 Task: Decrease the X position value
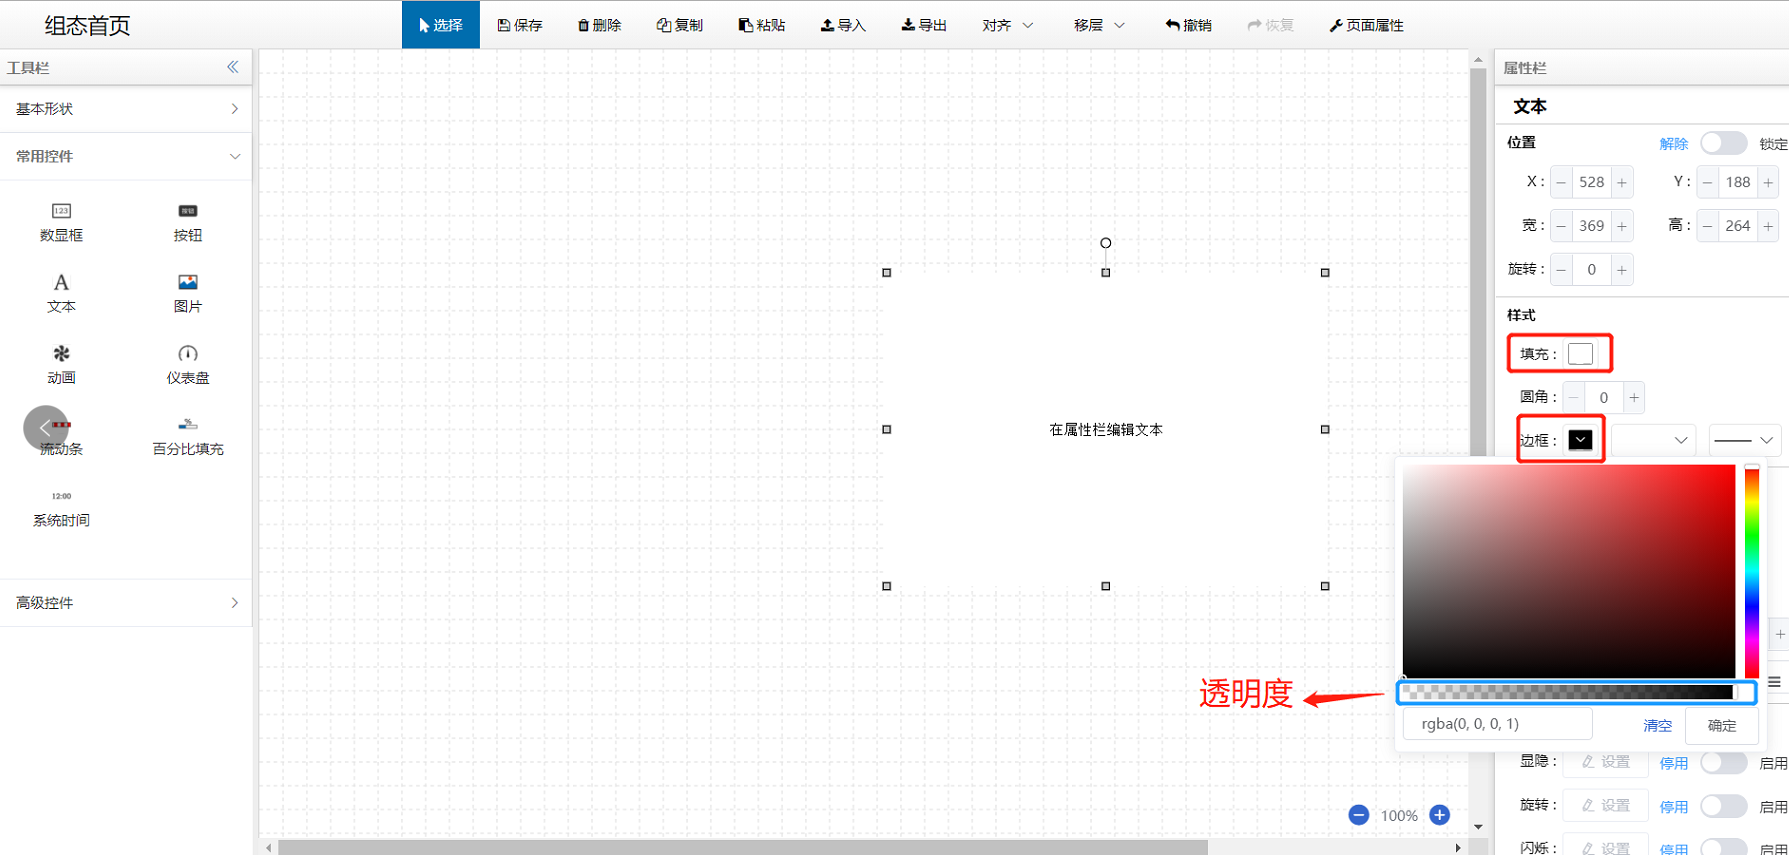1561,182
